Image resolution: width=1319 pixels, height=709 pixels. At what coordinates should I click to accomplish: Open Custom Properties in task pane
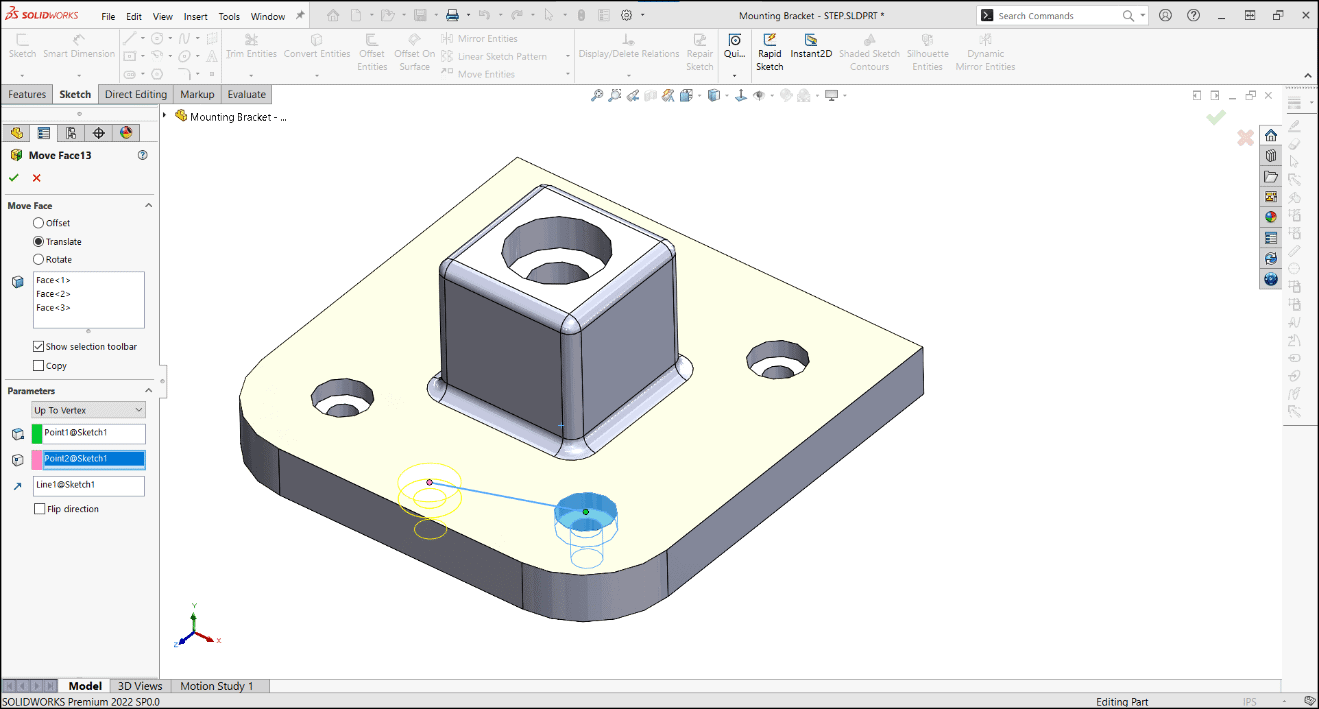(1271, 238)
